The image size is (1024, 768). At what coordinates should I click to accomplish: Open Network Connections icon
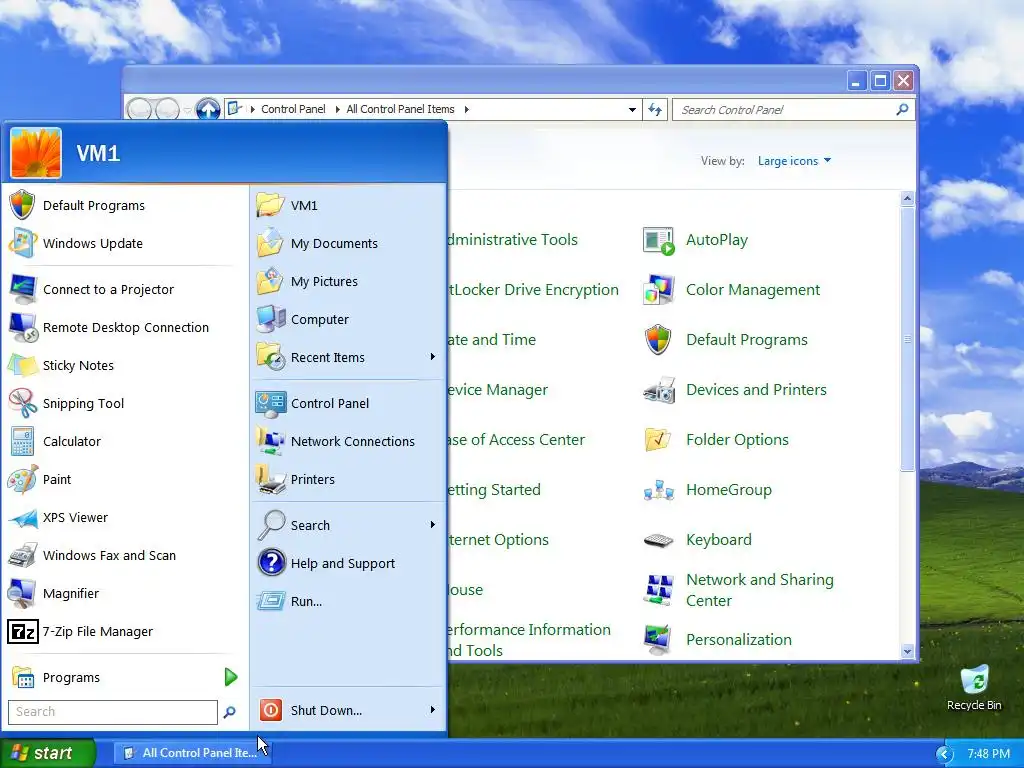tap(270, 441)
